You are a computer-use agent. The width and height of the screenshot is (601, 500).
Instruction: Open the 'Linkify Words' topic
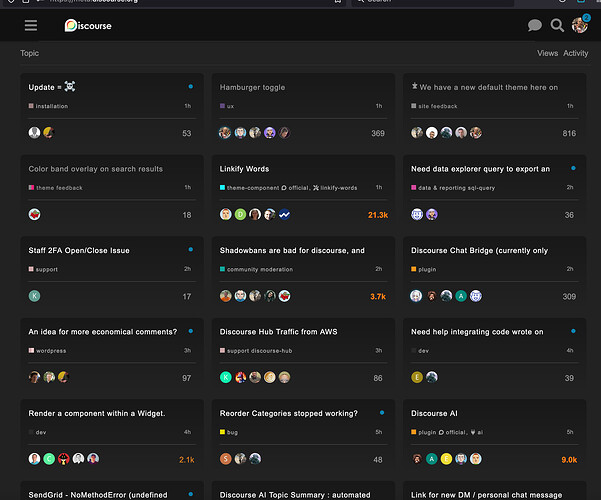(x=244, y=169)
